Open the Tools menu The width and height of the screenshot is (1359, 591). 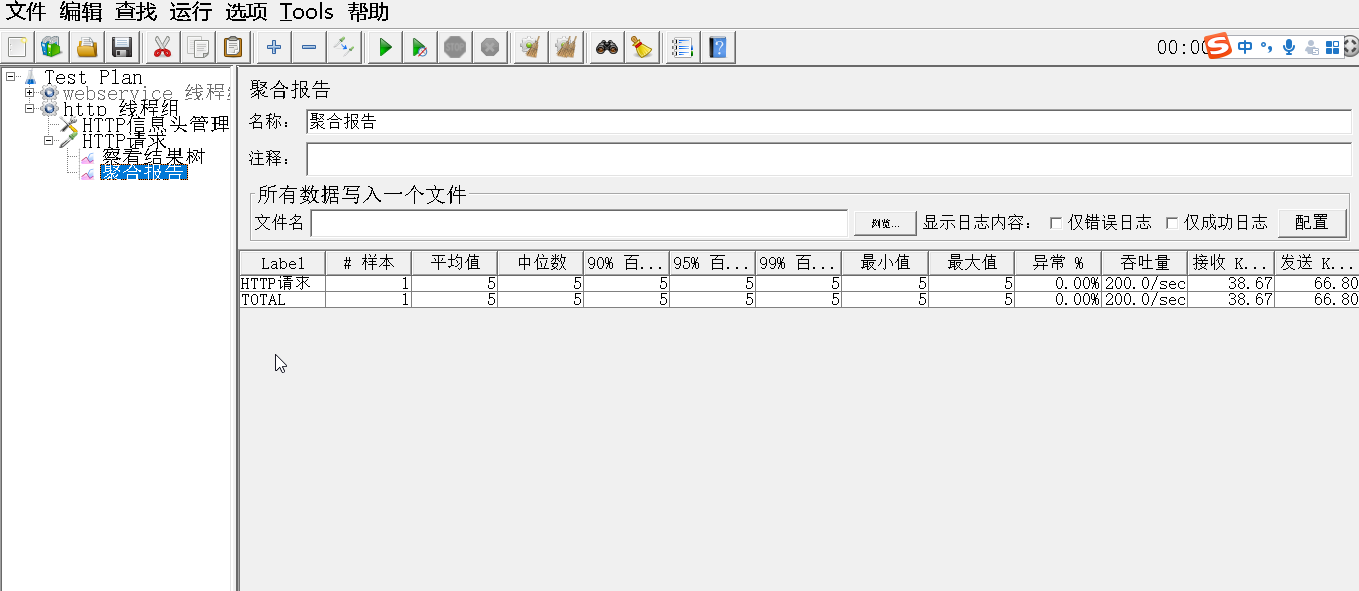pos(306,12)
